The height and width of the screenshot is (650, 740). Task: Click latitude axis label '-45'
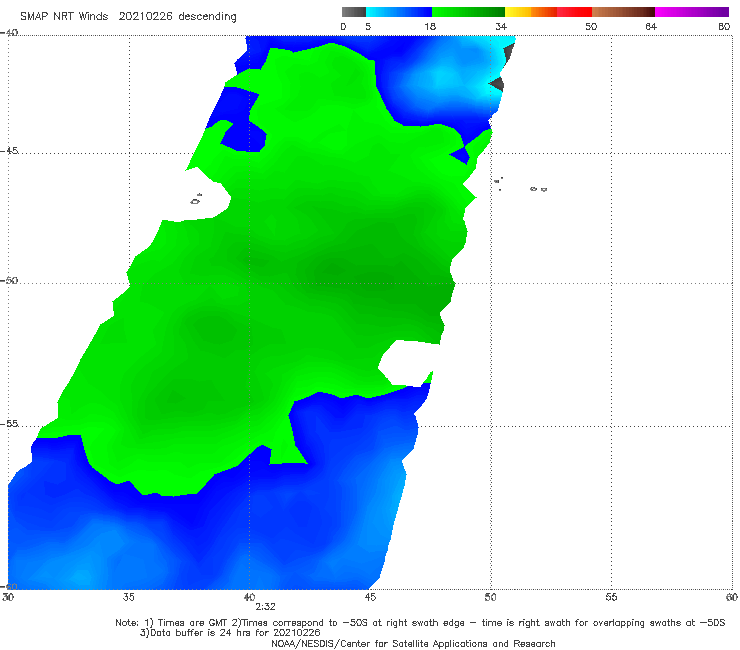coord(9,151)
